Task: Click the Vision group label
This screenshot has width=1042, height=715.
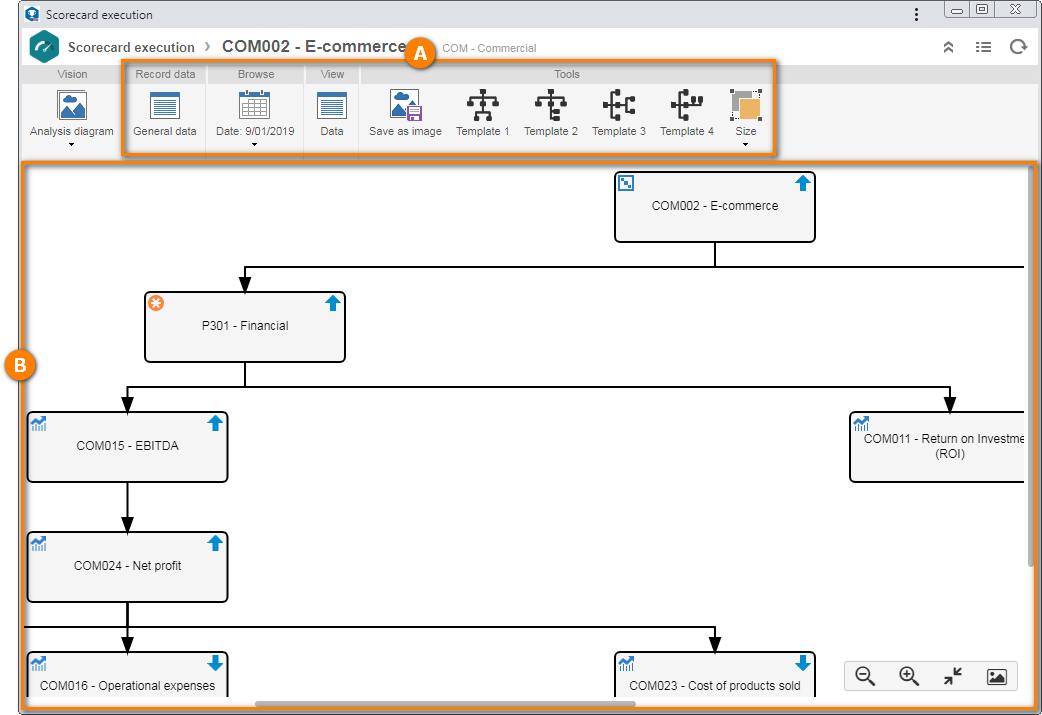Action: coord(72,74)
